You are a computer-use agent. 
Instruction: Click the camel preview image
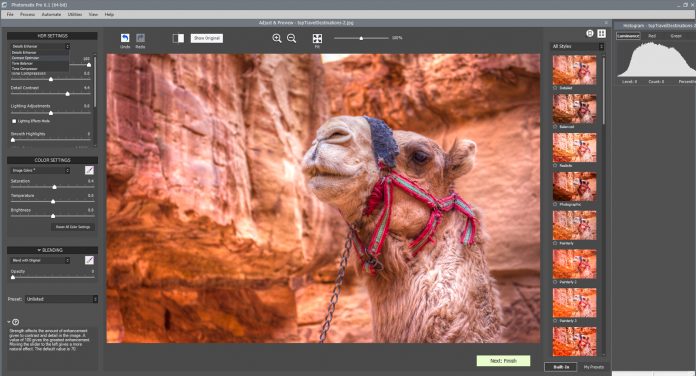(323, 198)
